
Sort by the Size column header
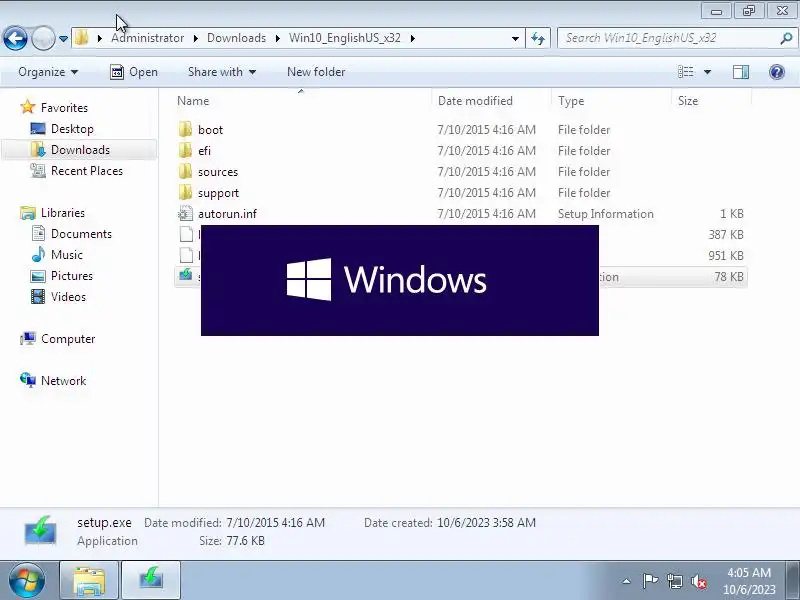click(x=688, y=101)
